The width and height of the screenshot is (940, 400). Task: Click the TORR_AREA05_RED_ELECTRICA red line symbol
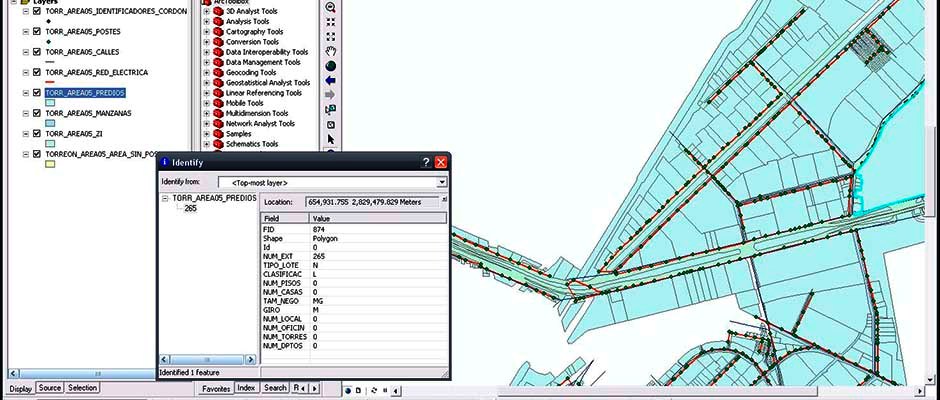(x=50, y=82)
